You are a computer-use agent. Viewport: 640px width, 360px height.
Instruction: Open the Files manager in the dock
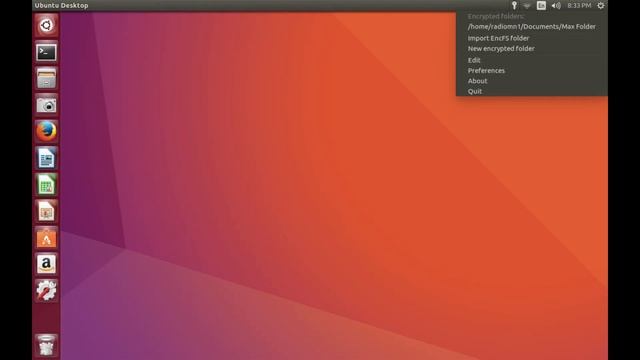pos(46,78)
